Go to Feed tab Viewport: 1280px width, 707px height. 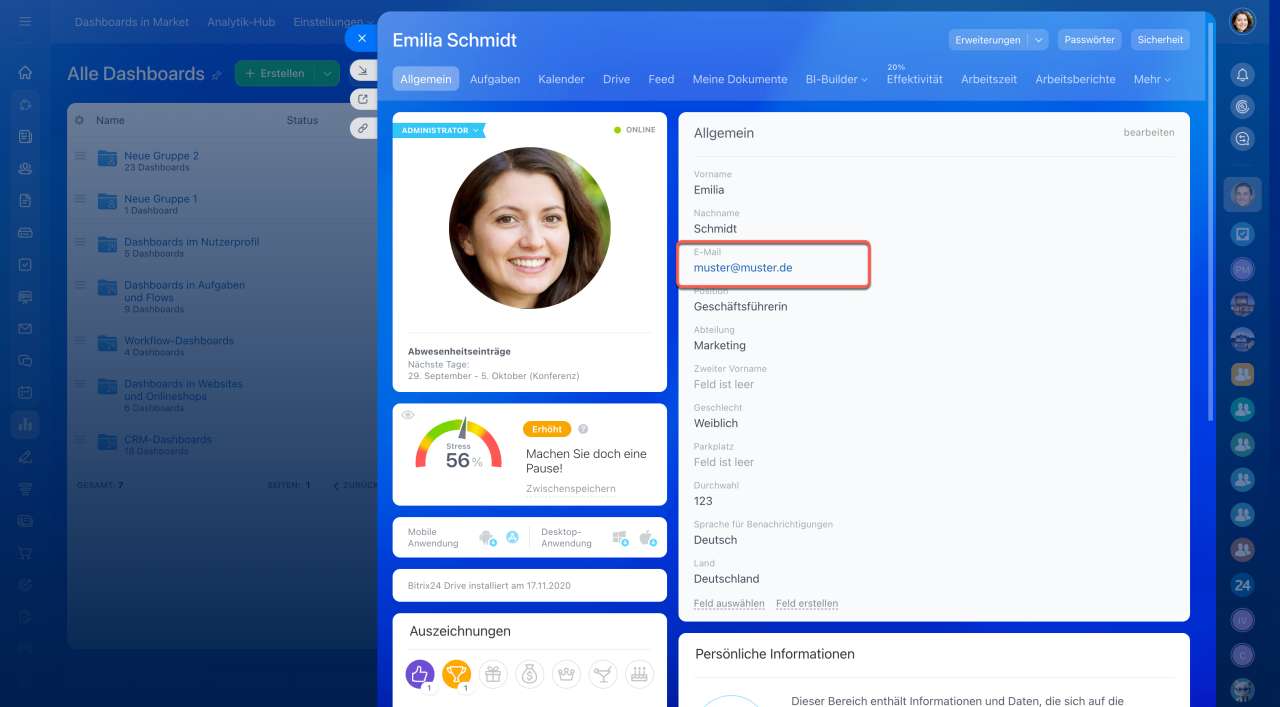pos(661,79)
